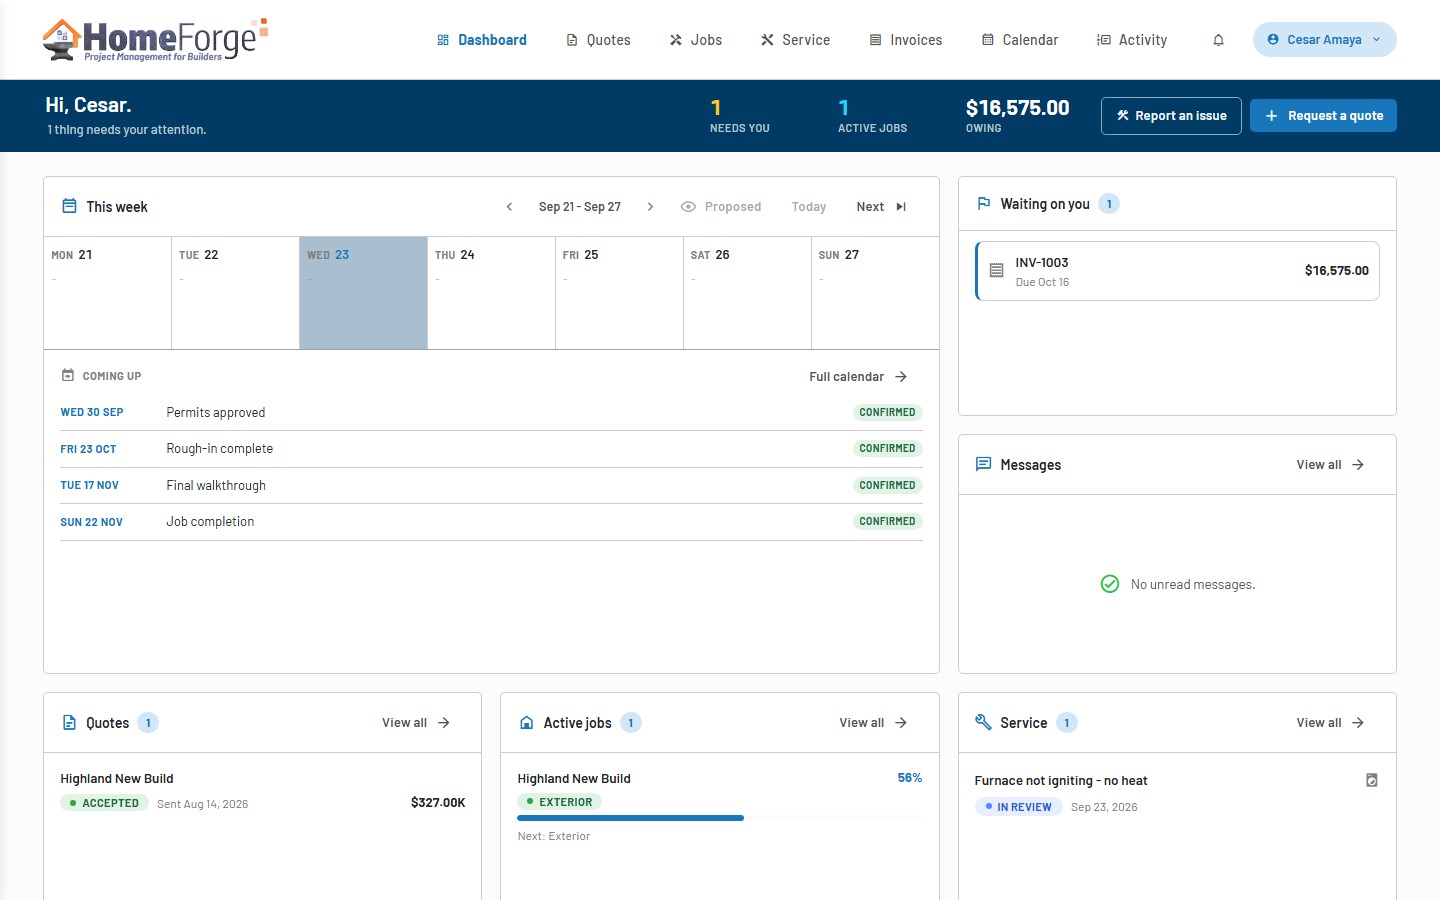
Task: Click the house icon in Active jobs panel
Action: coord(526,722)
